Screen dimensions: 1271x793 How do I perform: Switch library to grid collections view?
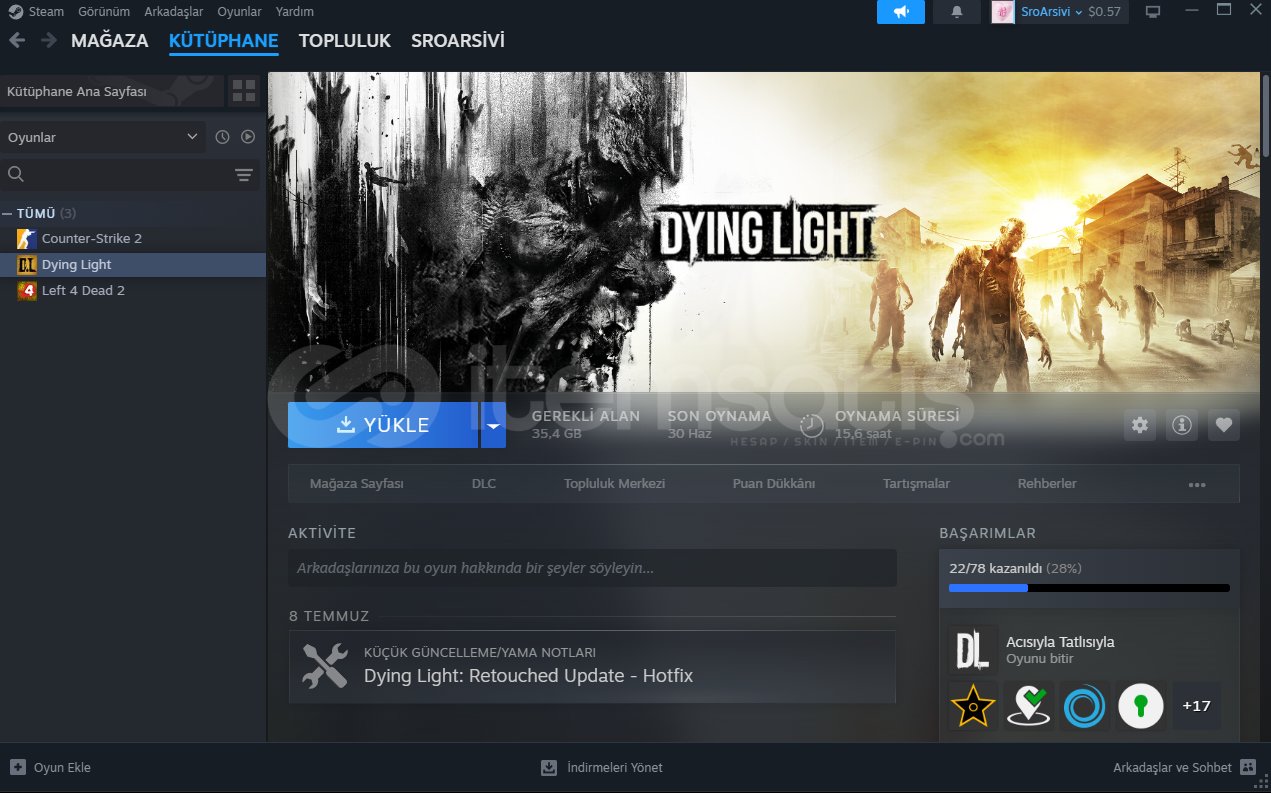[244, 91]
